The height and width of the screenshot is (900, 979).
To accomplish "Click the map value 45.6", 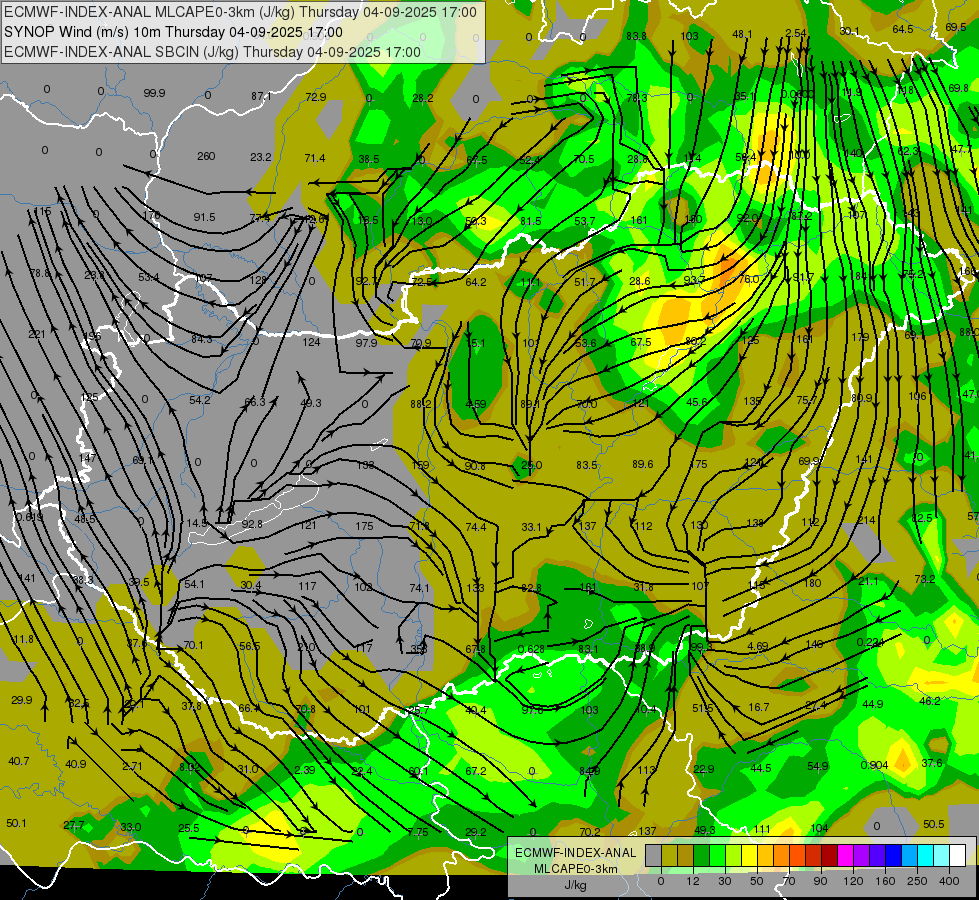I will point(697,402).
